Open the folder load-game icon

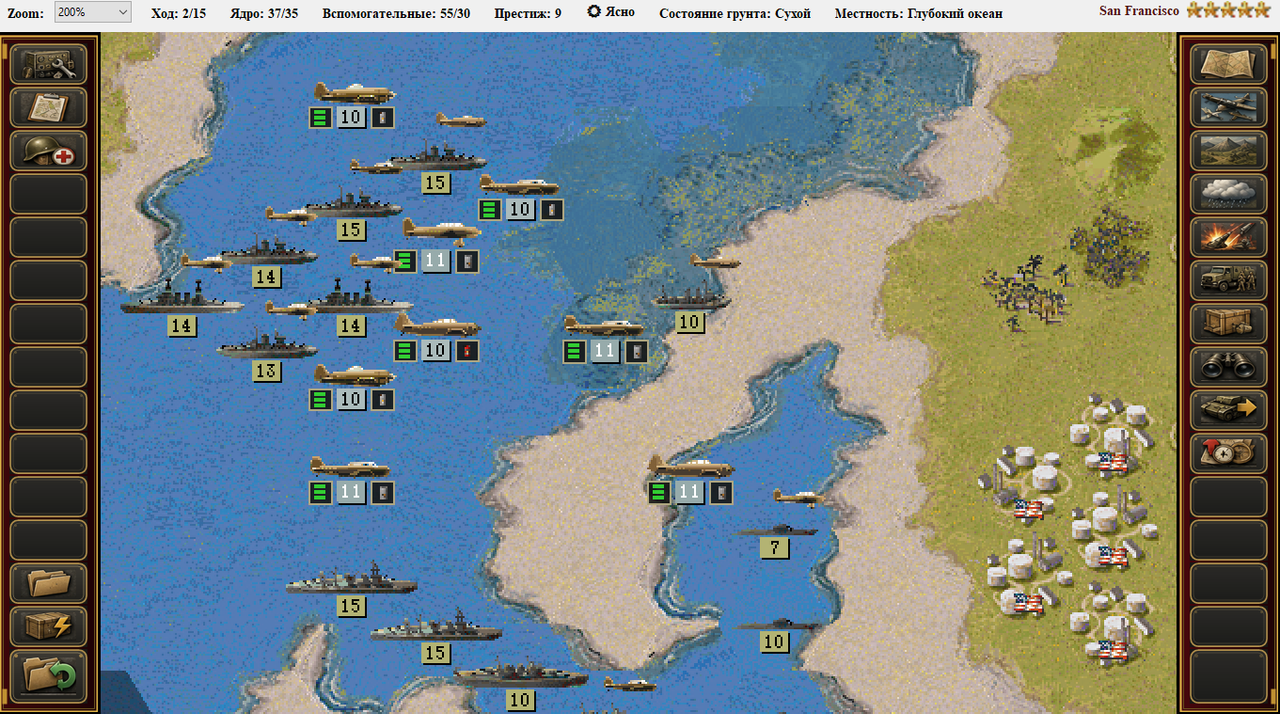[x=49, y=583]
